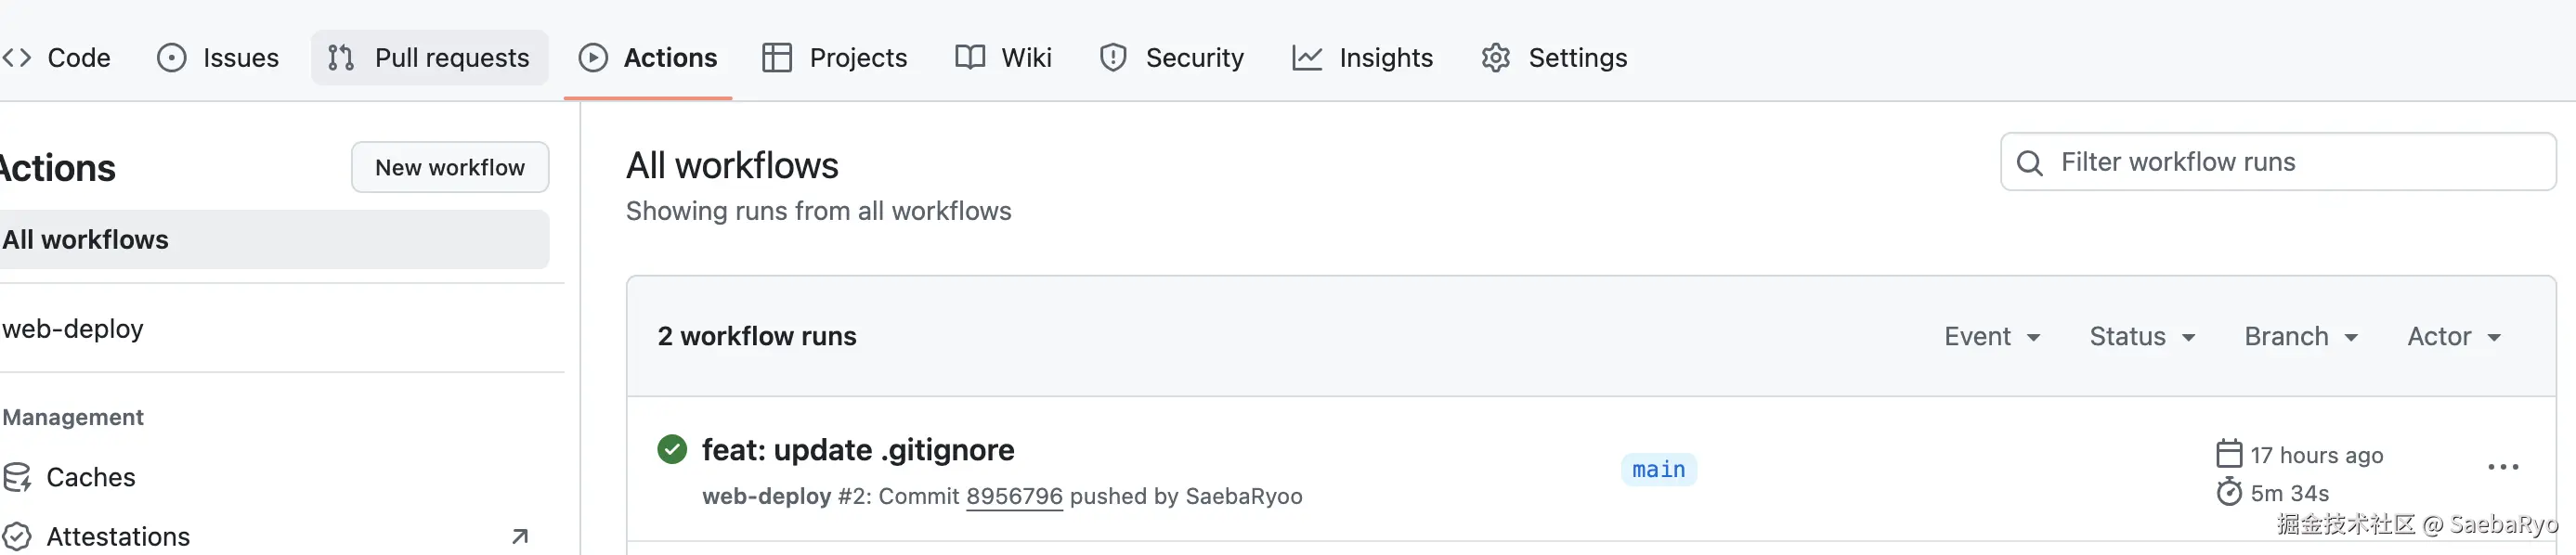The image size is (2576, 555).
Task: Open the Code tab
Action: point(60,58)
